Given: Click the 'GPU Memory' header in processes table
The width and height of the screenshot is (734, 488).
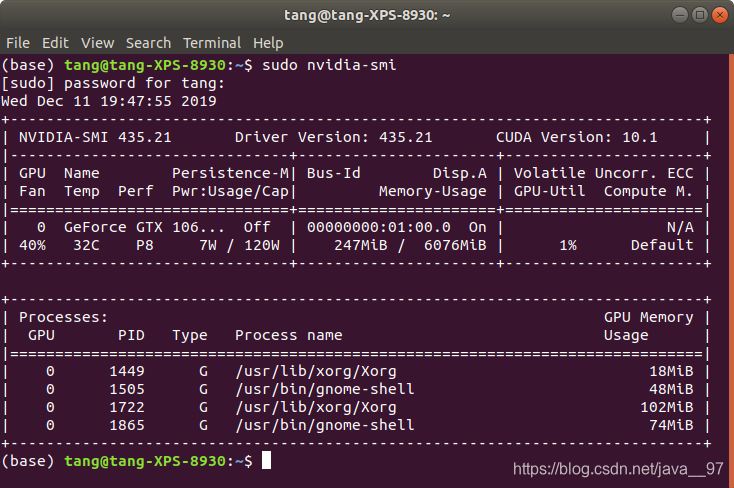Looking at the screenshot, I should pos(648,318).
